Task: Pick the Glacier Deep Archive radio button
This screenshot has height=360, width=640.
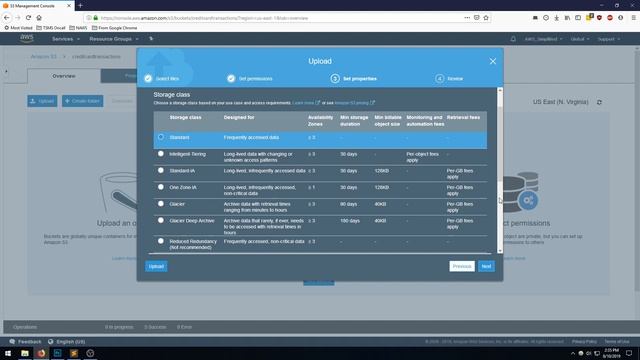Action: [161, 220]
